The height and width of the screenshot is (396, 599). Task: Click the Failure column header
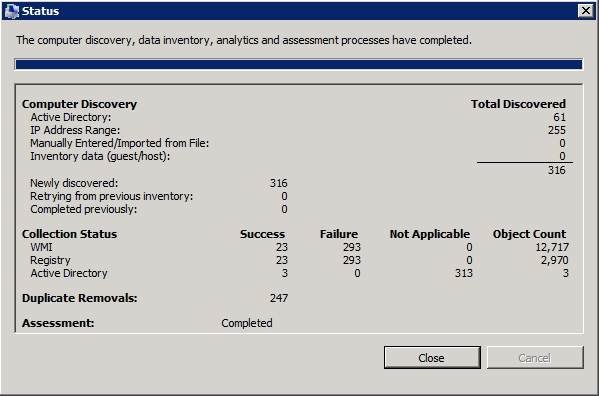click(x=339, y=234)
